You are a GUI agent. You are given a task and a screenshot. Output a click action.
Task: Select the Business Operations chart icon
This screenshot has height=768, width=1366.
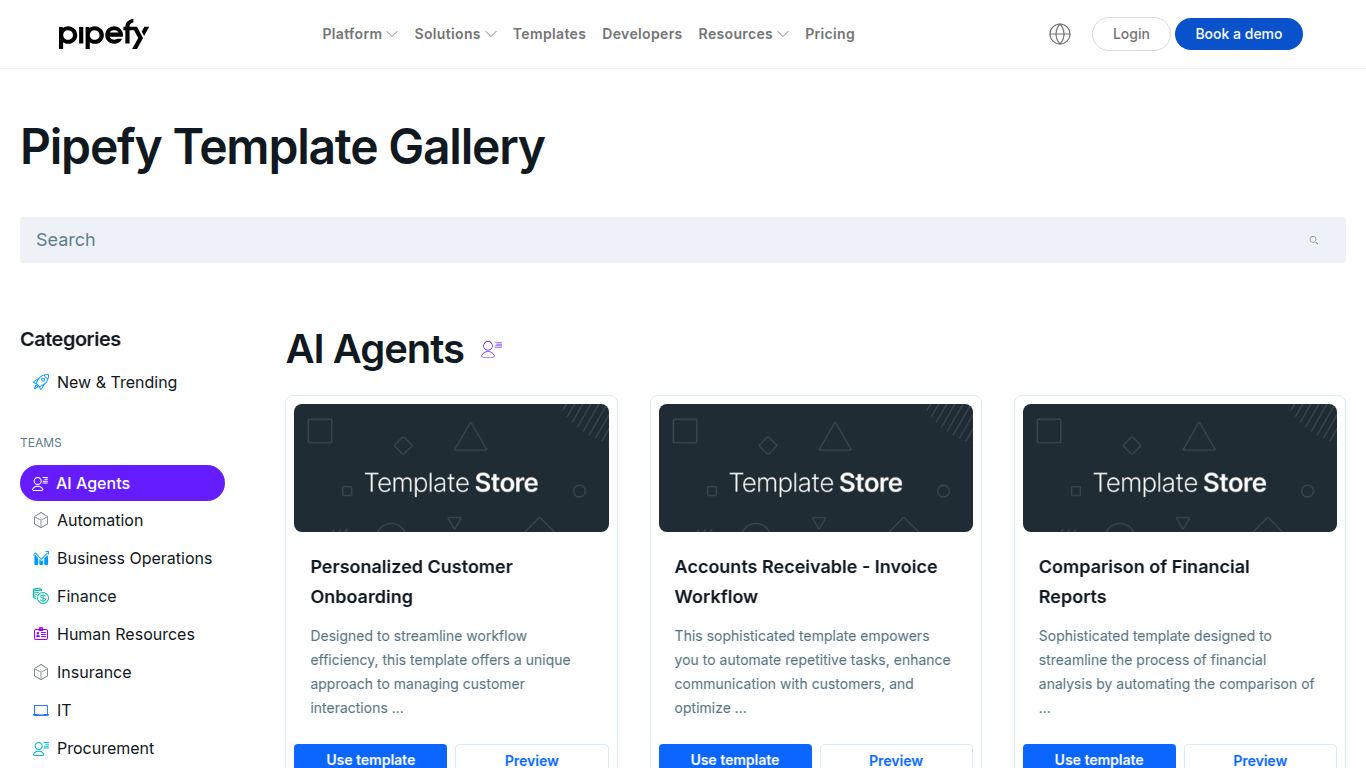click(x=40, y=558)
